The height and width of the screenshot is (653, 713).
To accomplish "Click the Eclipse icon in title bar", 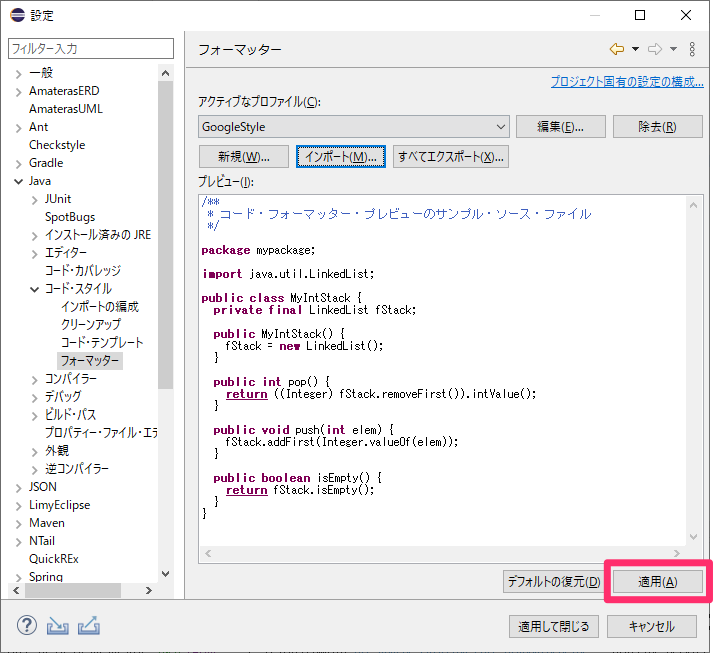I will pyautogui.click(x=17, y=15).
